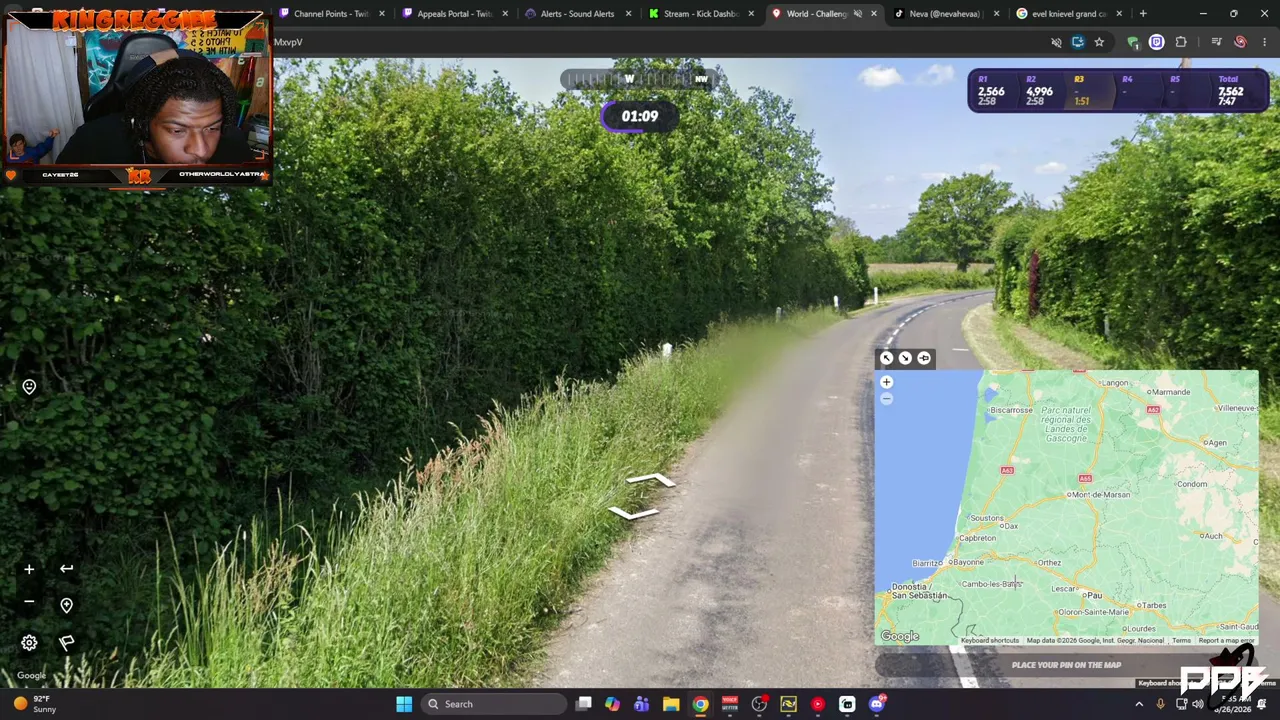1280x720 pixels.
Task: Click the taskbar Search box
Action: pyautogui.click(x=494, y=704)
